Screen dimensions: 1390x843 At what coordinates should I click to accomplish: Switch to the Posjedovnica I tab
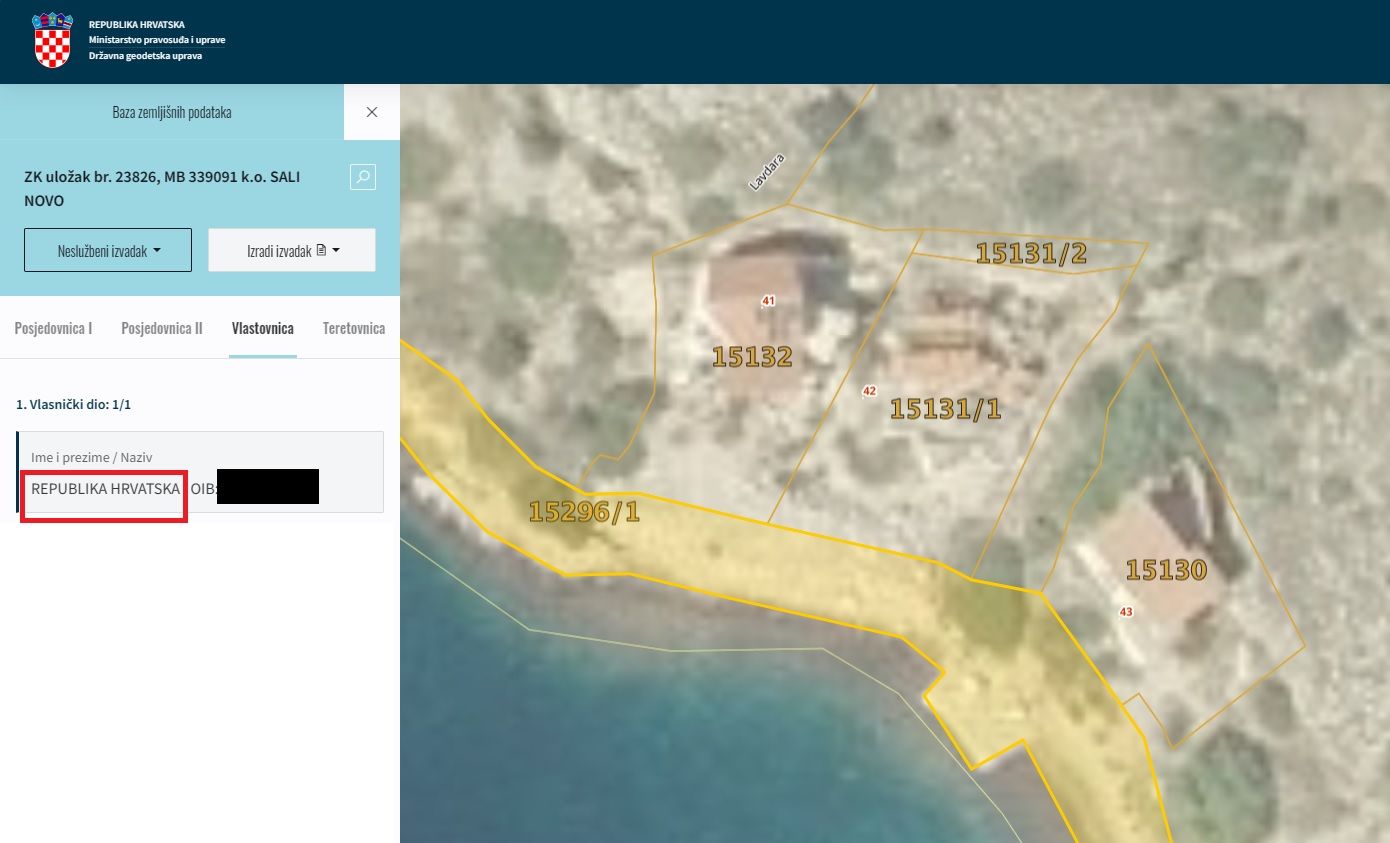(x=53, y=328)
